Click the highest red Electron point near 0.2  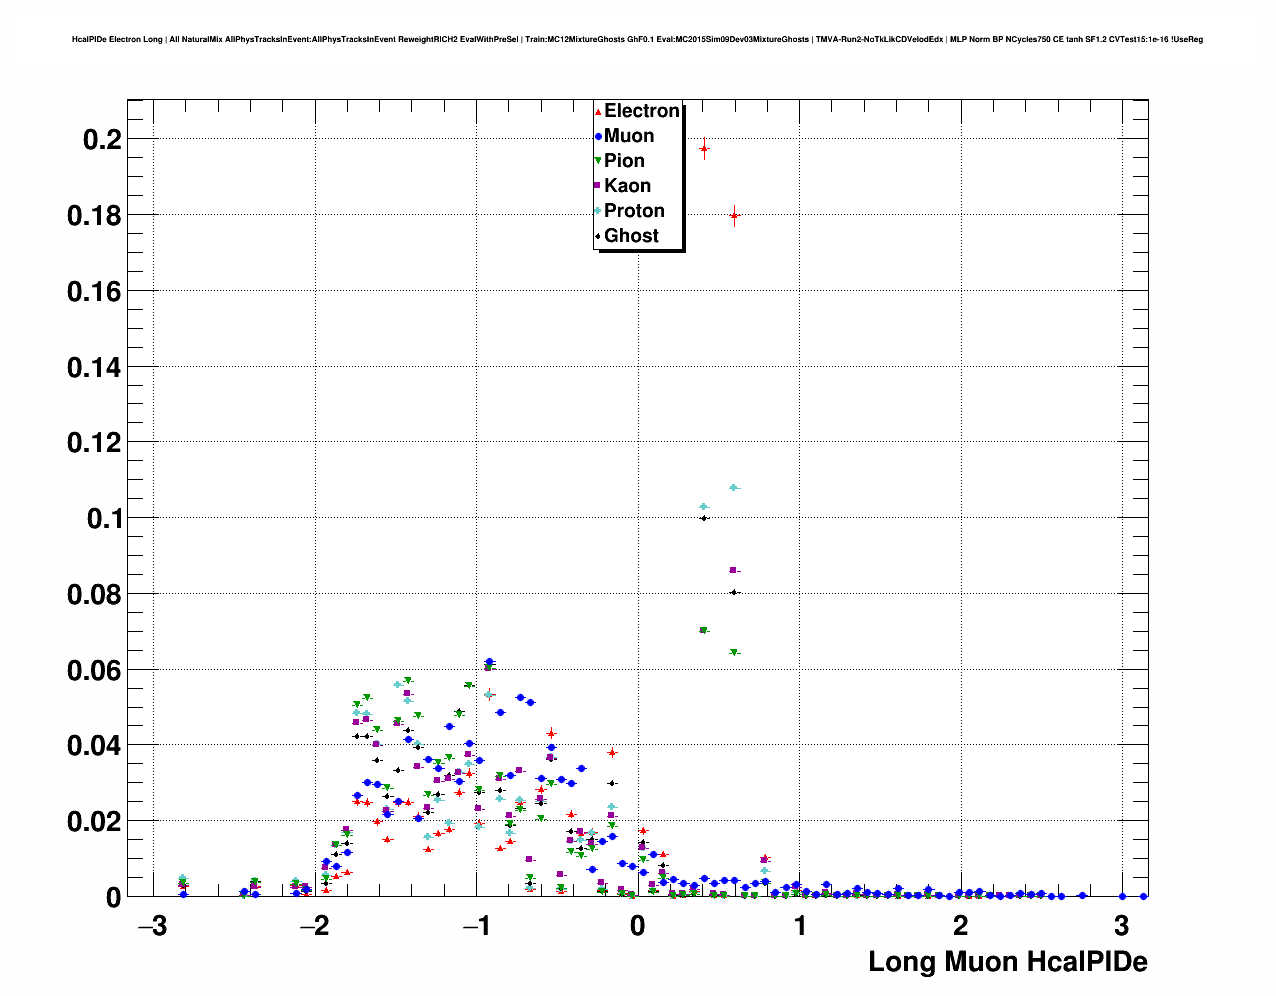click(704, 149)
